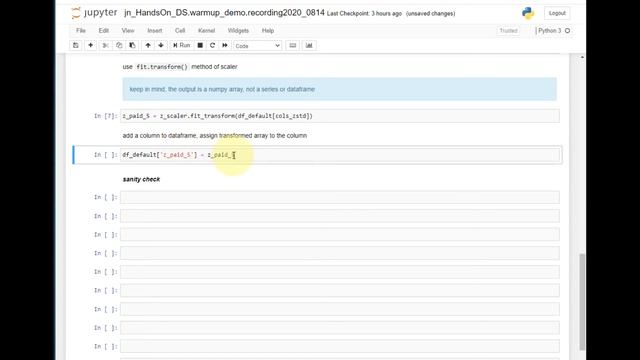Open the cell type Code dropdown

[257, 46]
